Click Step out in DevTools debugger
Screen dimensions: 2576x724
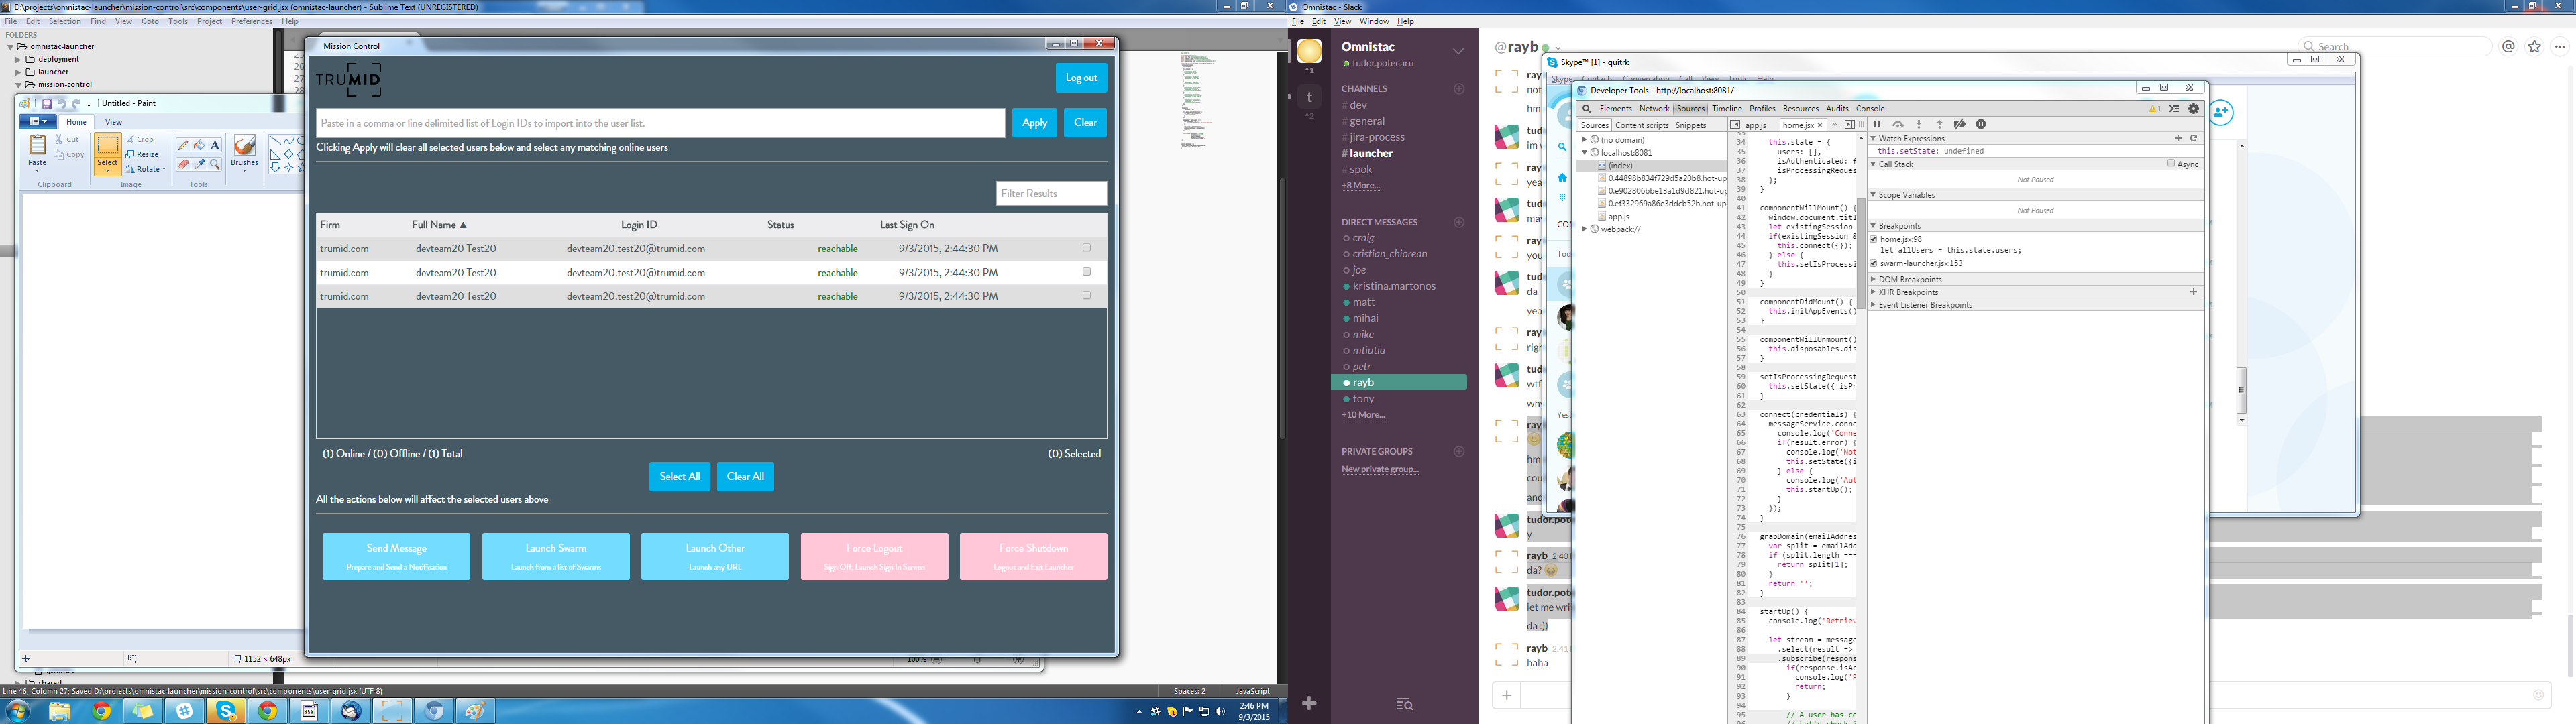pyautogui.click(x=1939, y=124)
